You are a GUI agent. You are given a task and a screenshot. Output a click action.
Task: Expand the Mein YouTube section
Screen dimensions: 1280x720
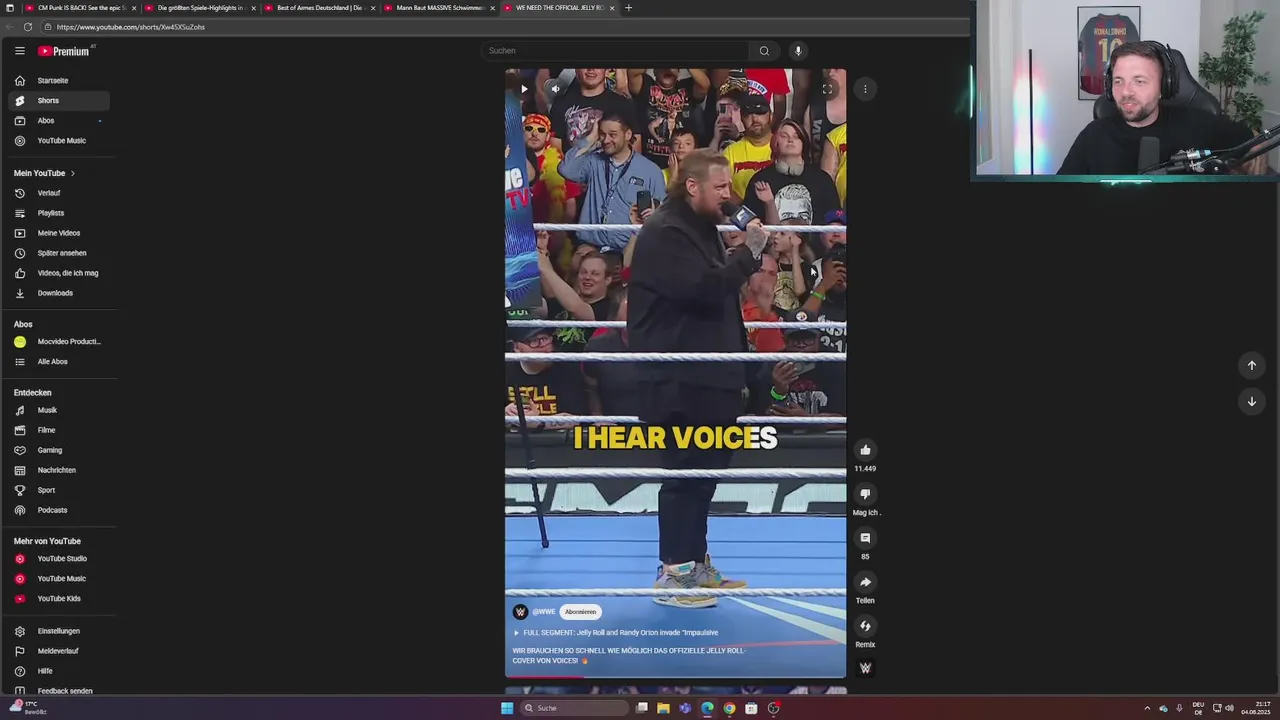click(x=44, y=173)
